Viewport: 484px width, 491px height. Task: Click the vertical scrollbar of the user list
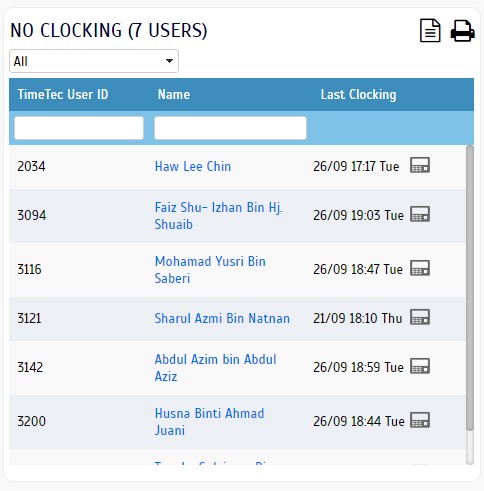[x=470, y=305]
